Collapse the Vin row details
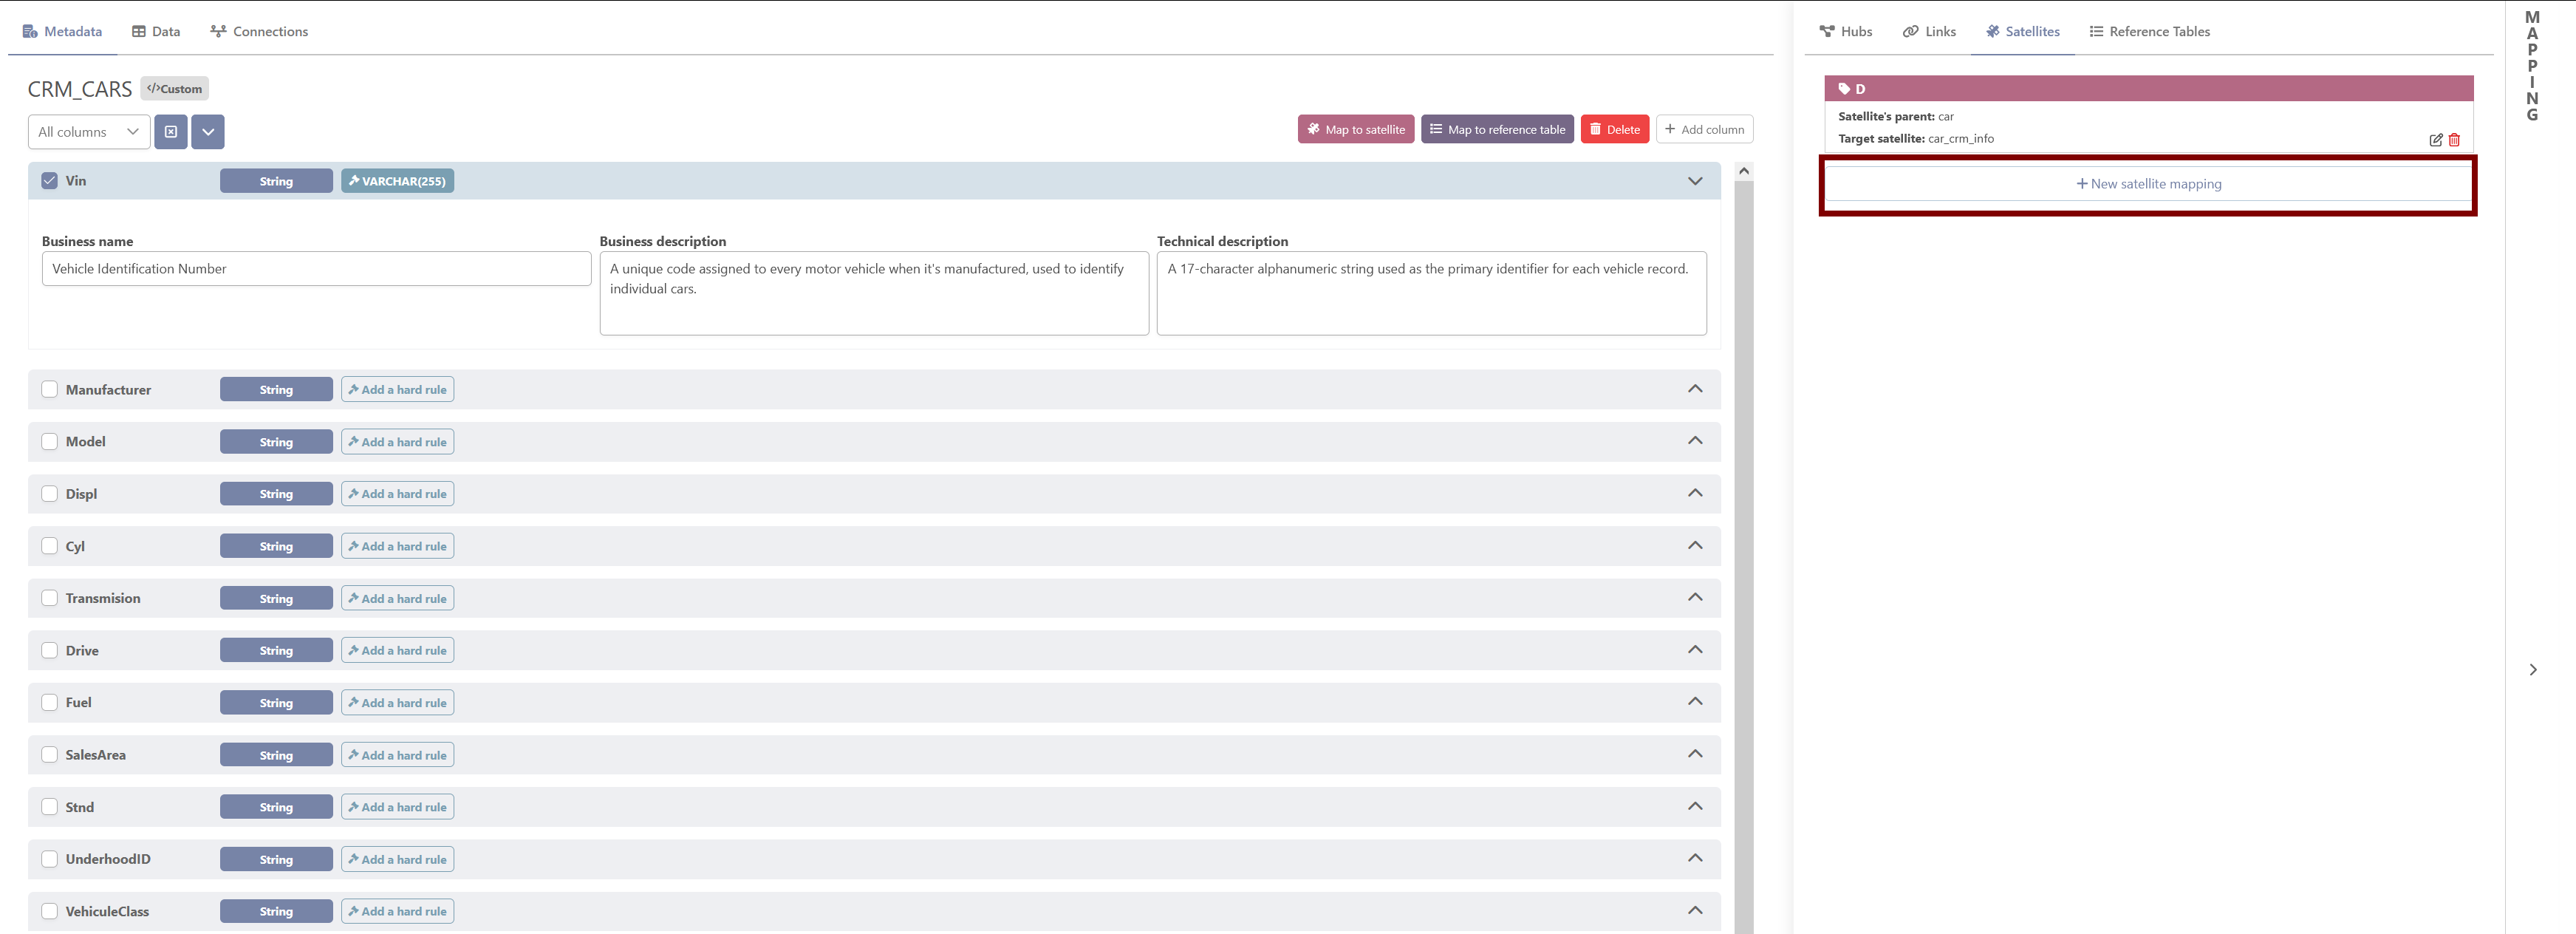 pos(1695,181)
